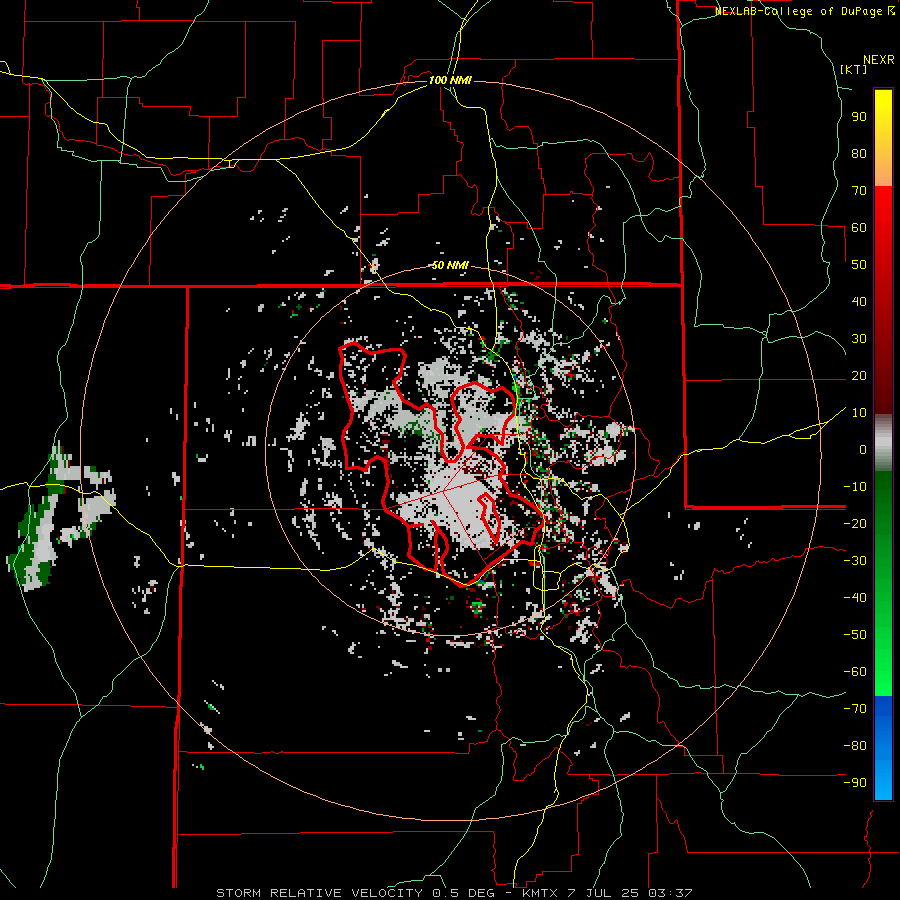Click the -60 value on velocity scale
This screenshot has height=900, width=900.
point(855,672)
